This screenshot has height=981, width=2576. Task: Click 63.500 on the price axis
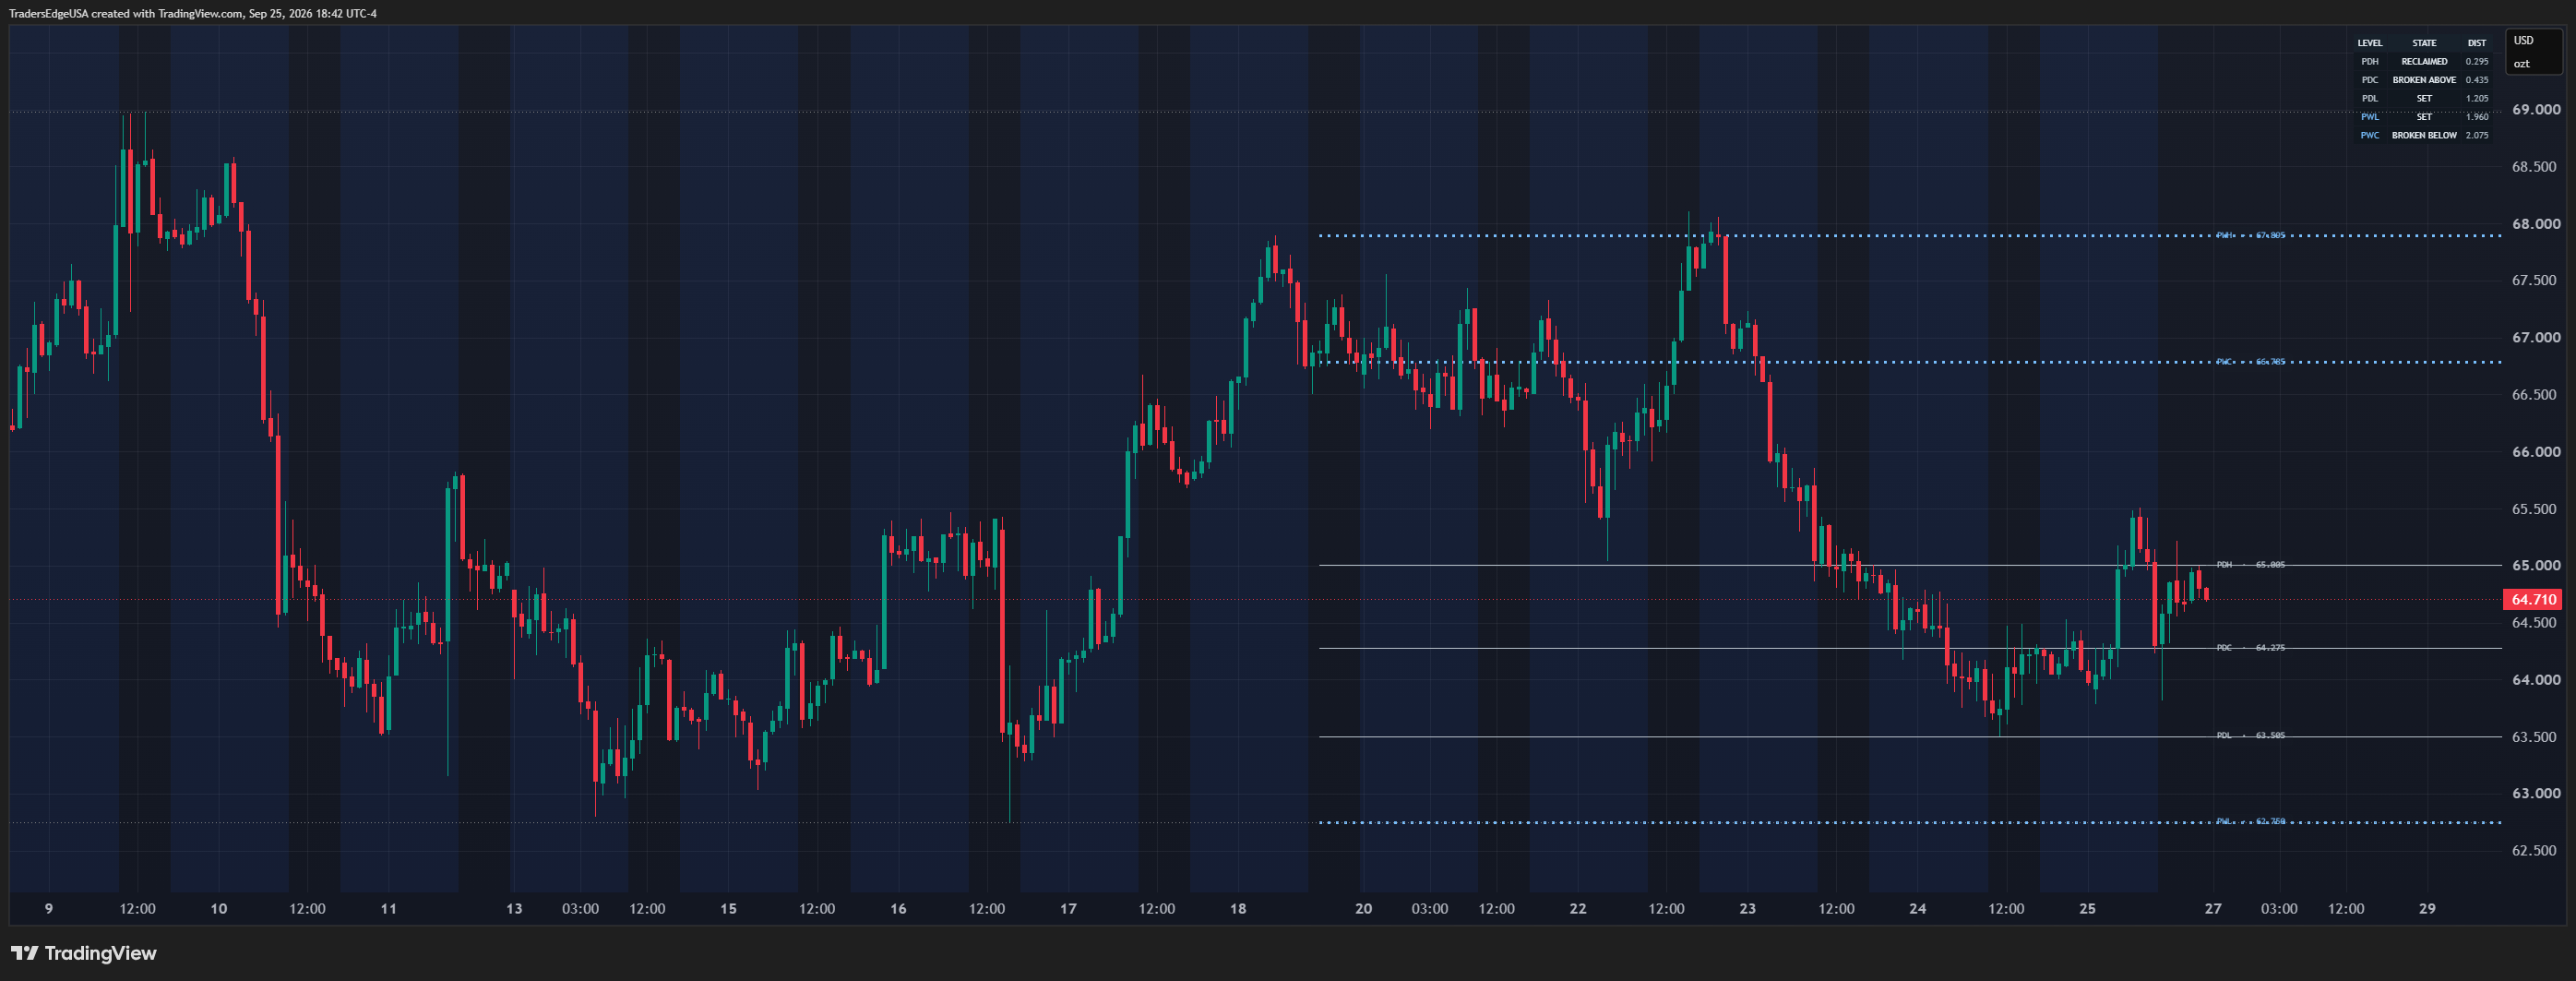pyautogui.click(x=2534, y=737)
